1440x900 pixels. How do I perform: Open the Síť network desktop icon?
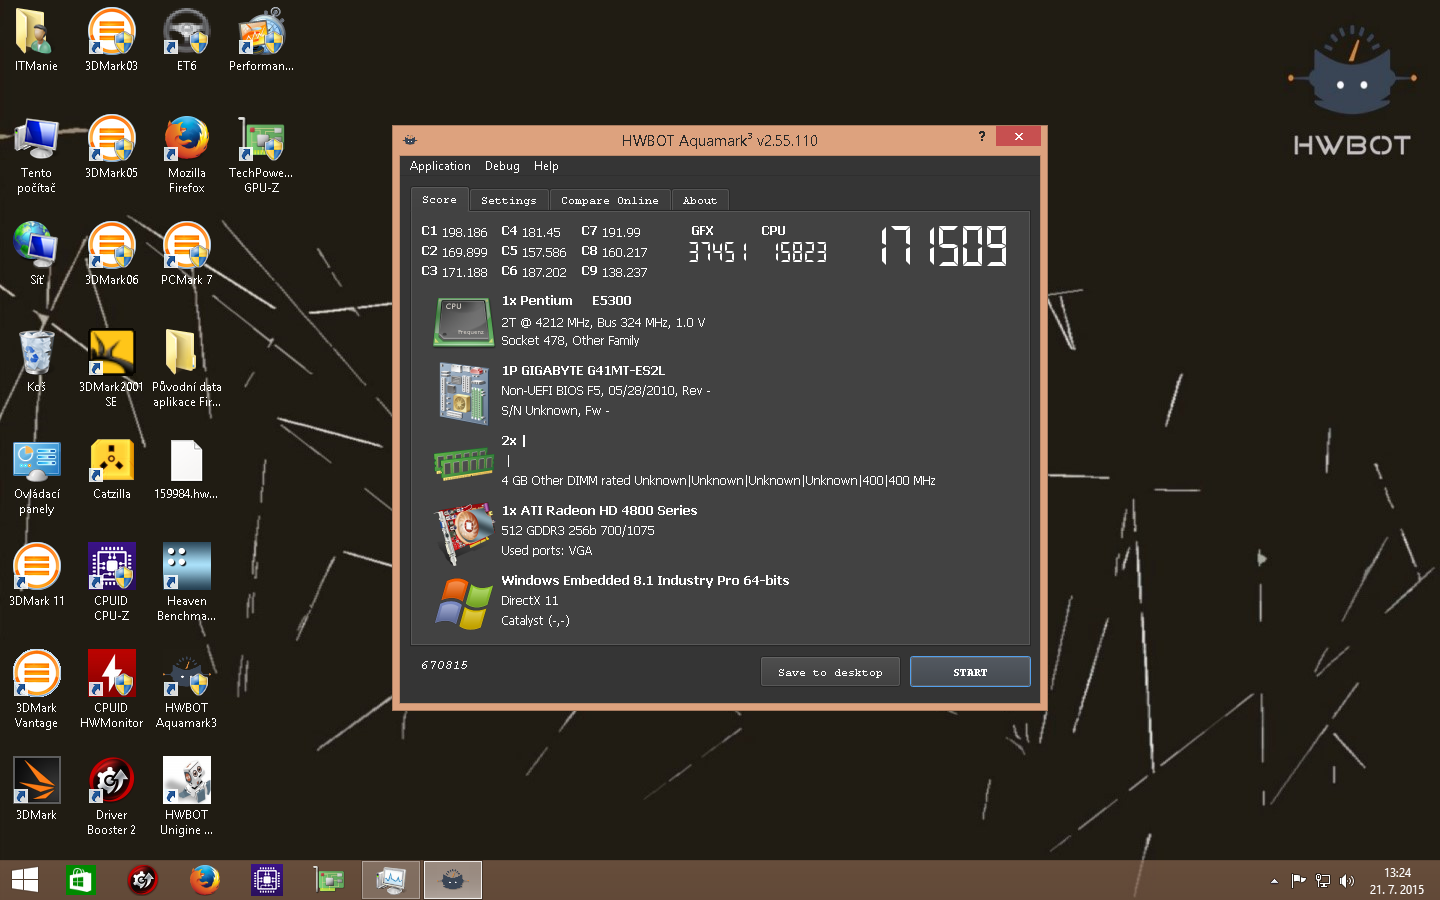(36, 254)
